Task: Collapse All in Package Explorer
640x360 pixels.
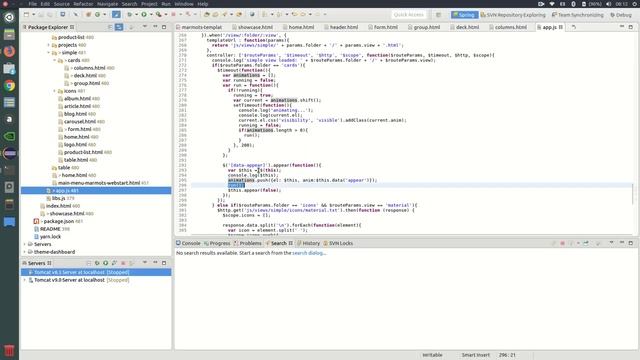Action: pyautogui.click(x=110, y=27)
